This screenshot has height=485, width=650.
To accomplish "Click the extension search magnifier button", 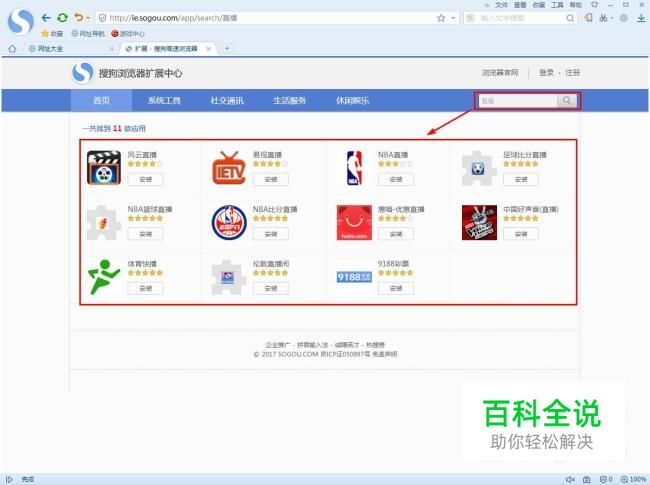I will 567,101.
